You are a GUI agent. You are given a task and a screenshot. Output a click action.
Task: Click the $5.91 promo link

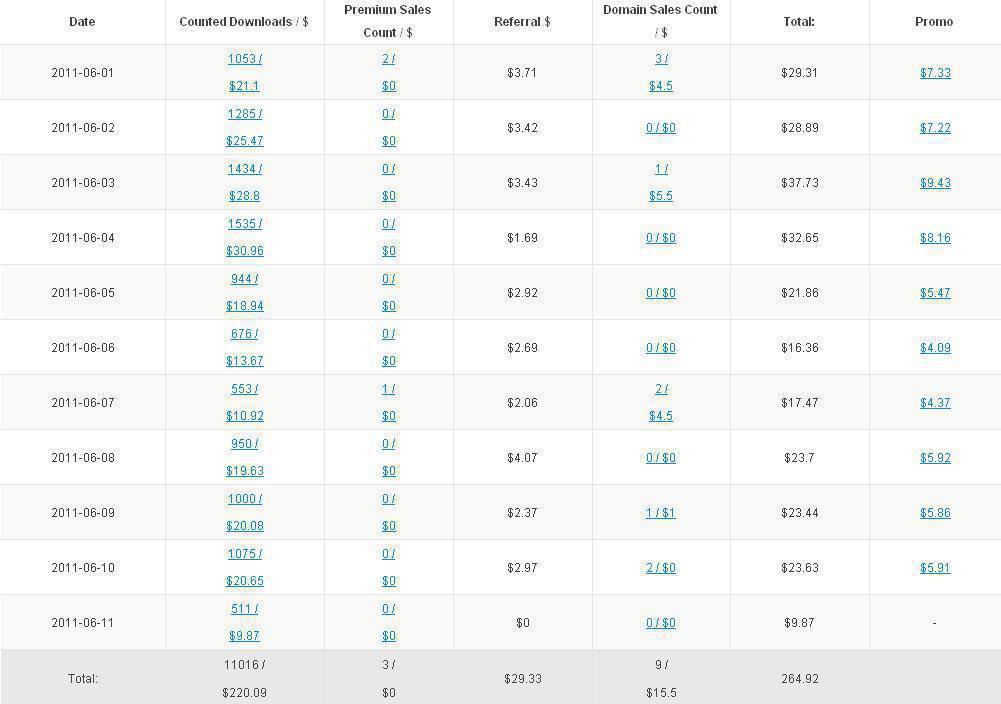tap(935, 568)
